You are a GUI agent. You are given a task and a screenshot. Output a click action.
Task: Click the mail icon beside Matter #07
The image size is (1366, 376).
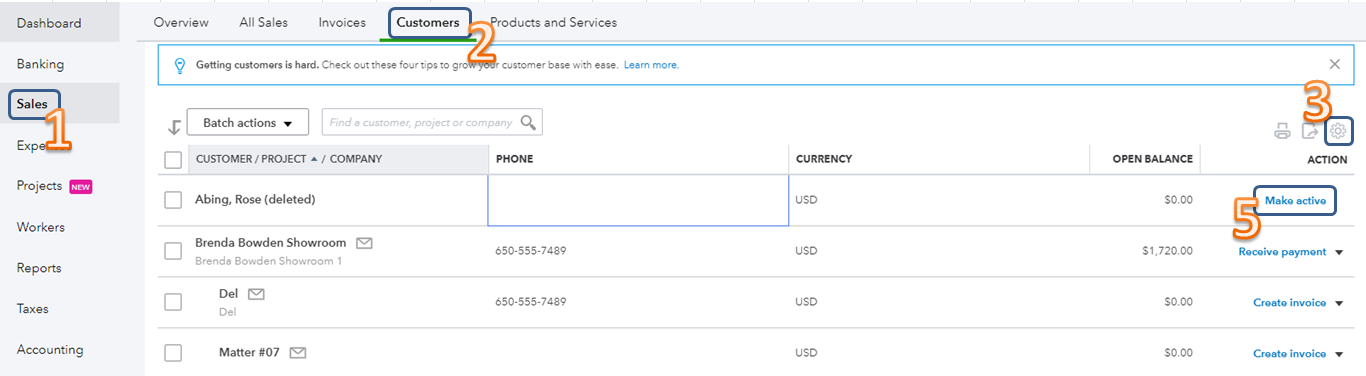click(297, 353)
